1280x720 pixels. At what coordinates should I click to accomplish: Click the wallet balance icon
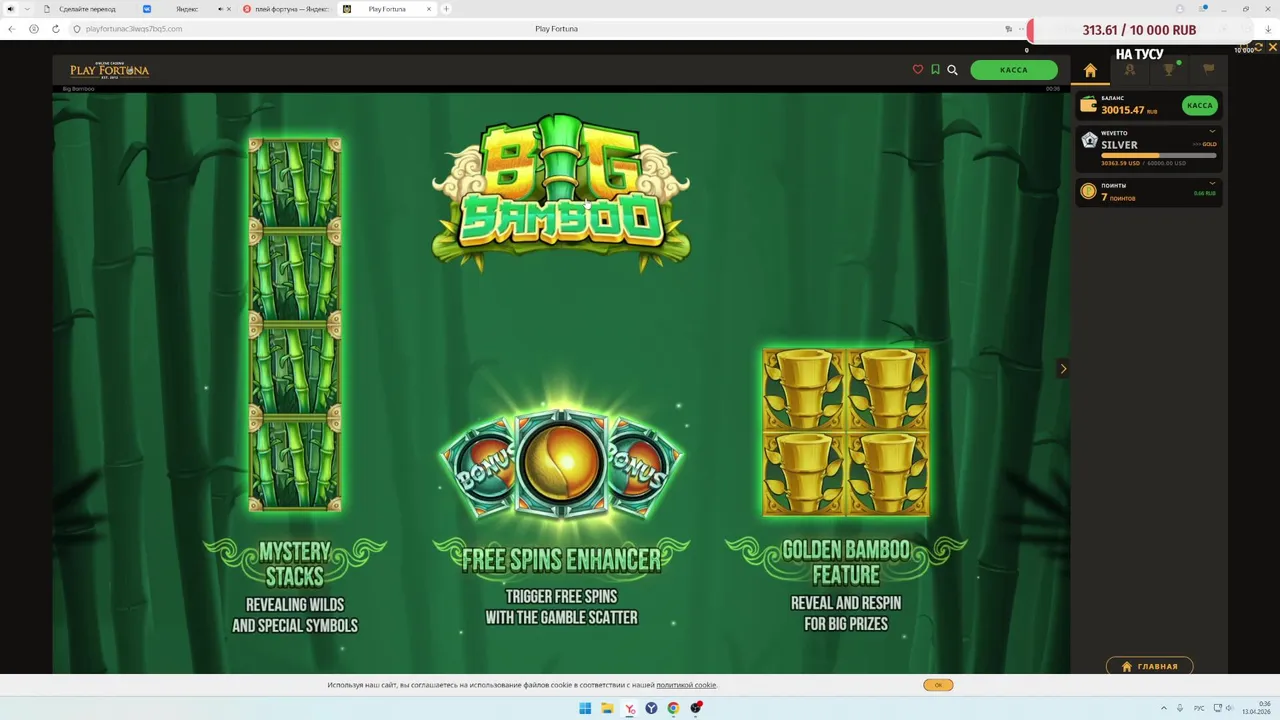pyautogui.click(x=1089, y=105)
